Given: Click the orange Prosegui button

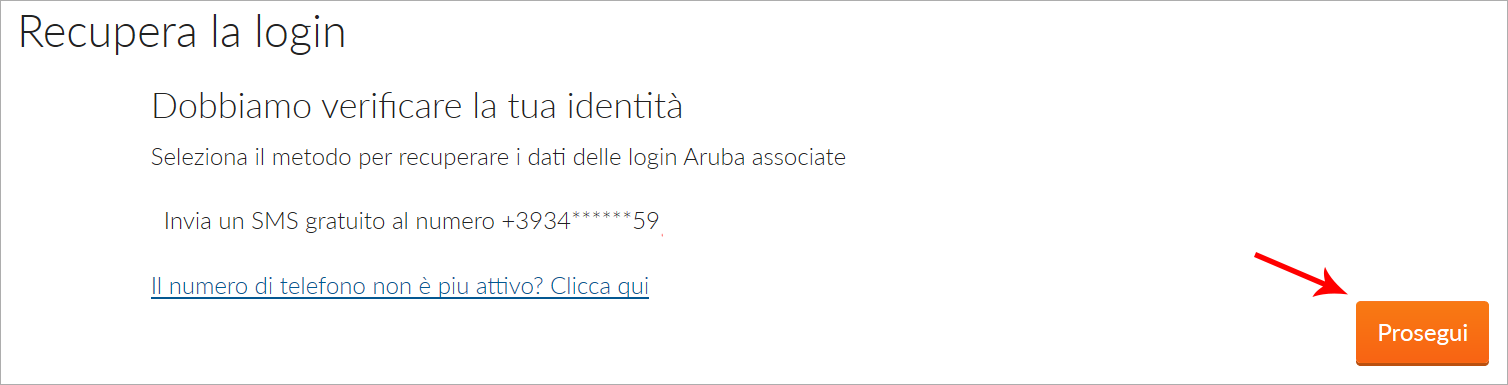Looking at the screenshot, I should tap(1422, 332).
